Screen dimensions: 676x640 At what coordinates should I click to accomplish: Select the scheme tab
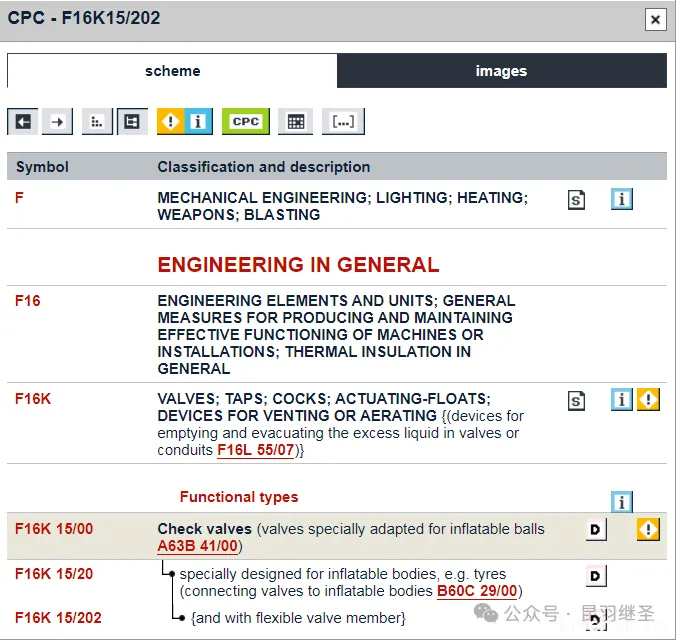click(172, 71)
